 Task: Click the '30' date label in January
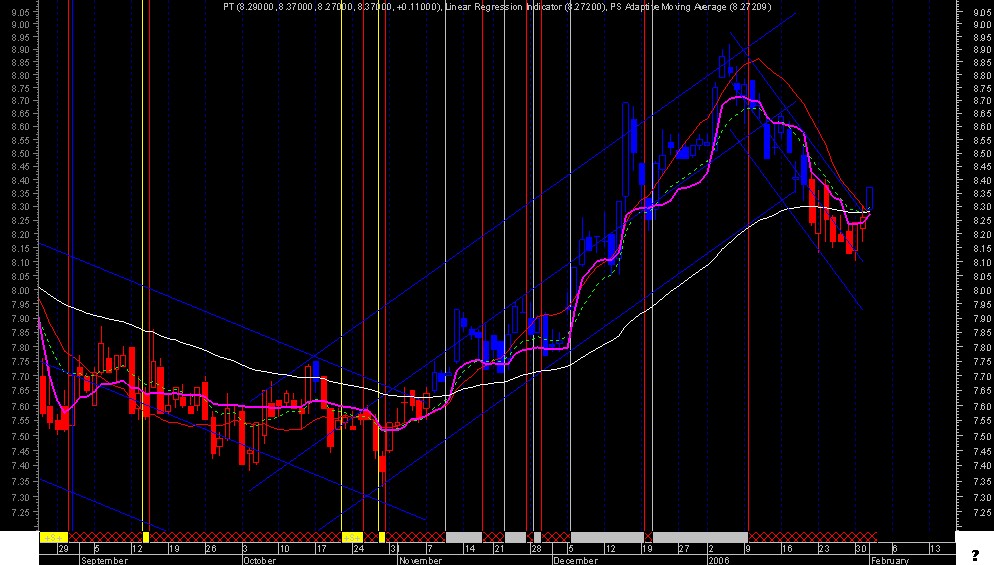(860, 549)
